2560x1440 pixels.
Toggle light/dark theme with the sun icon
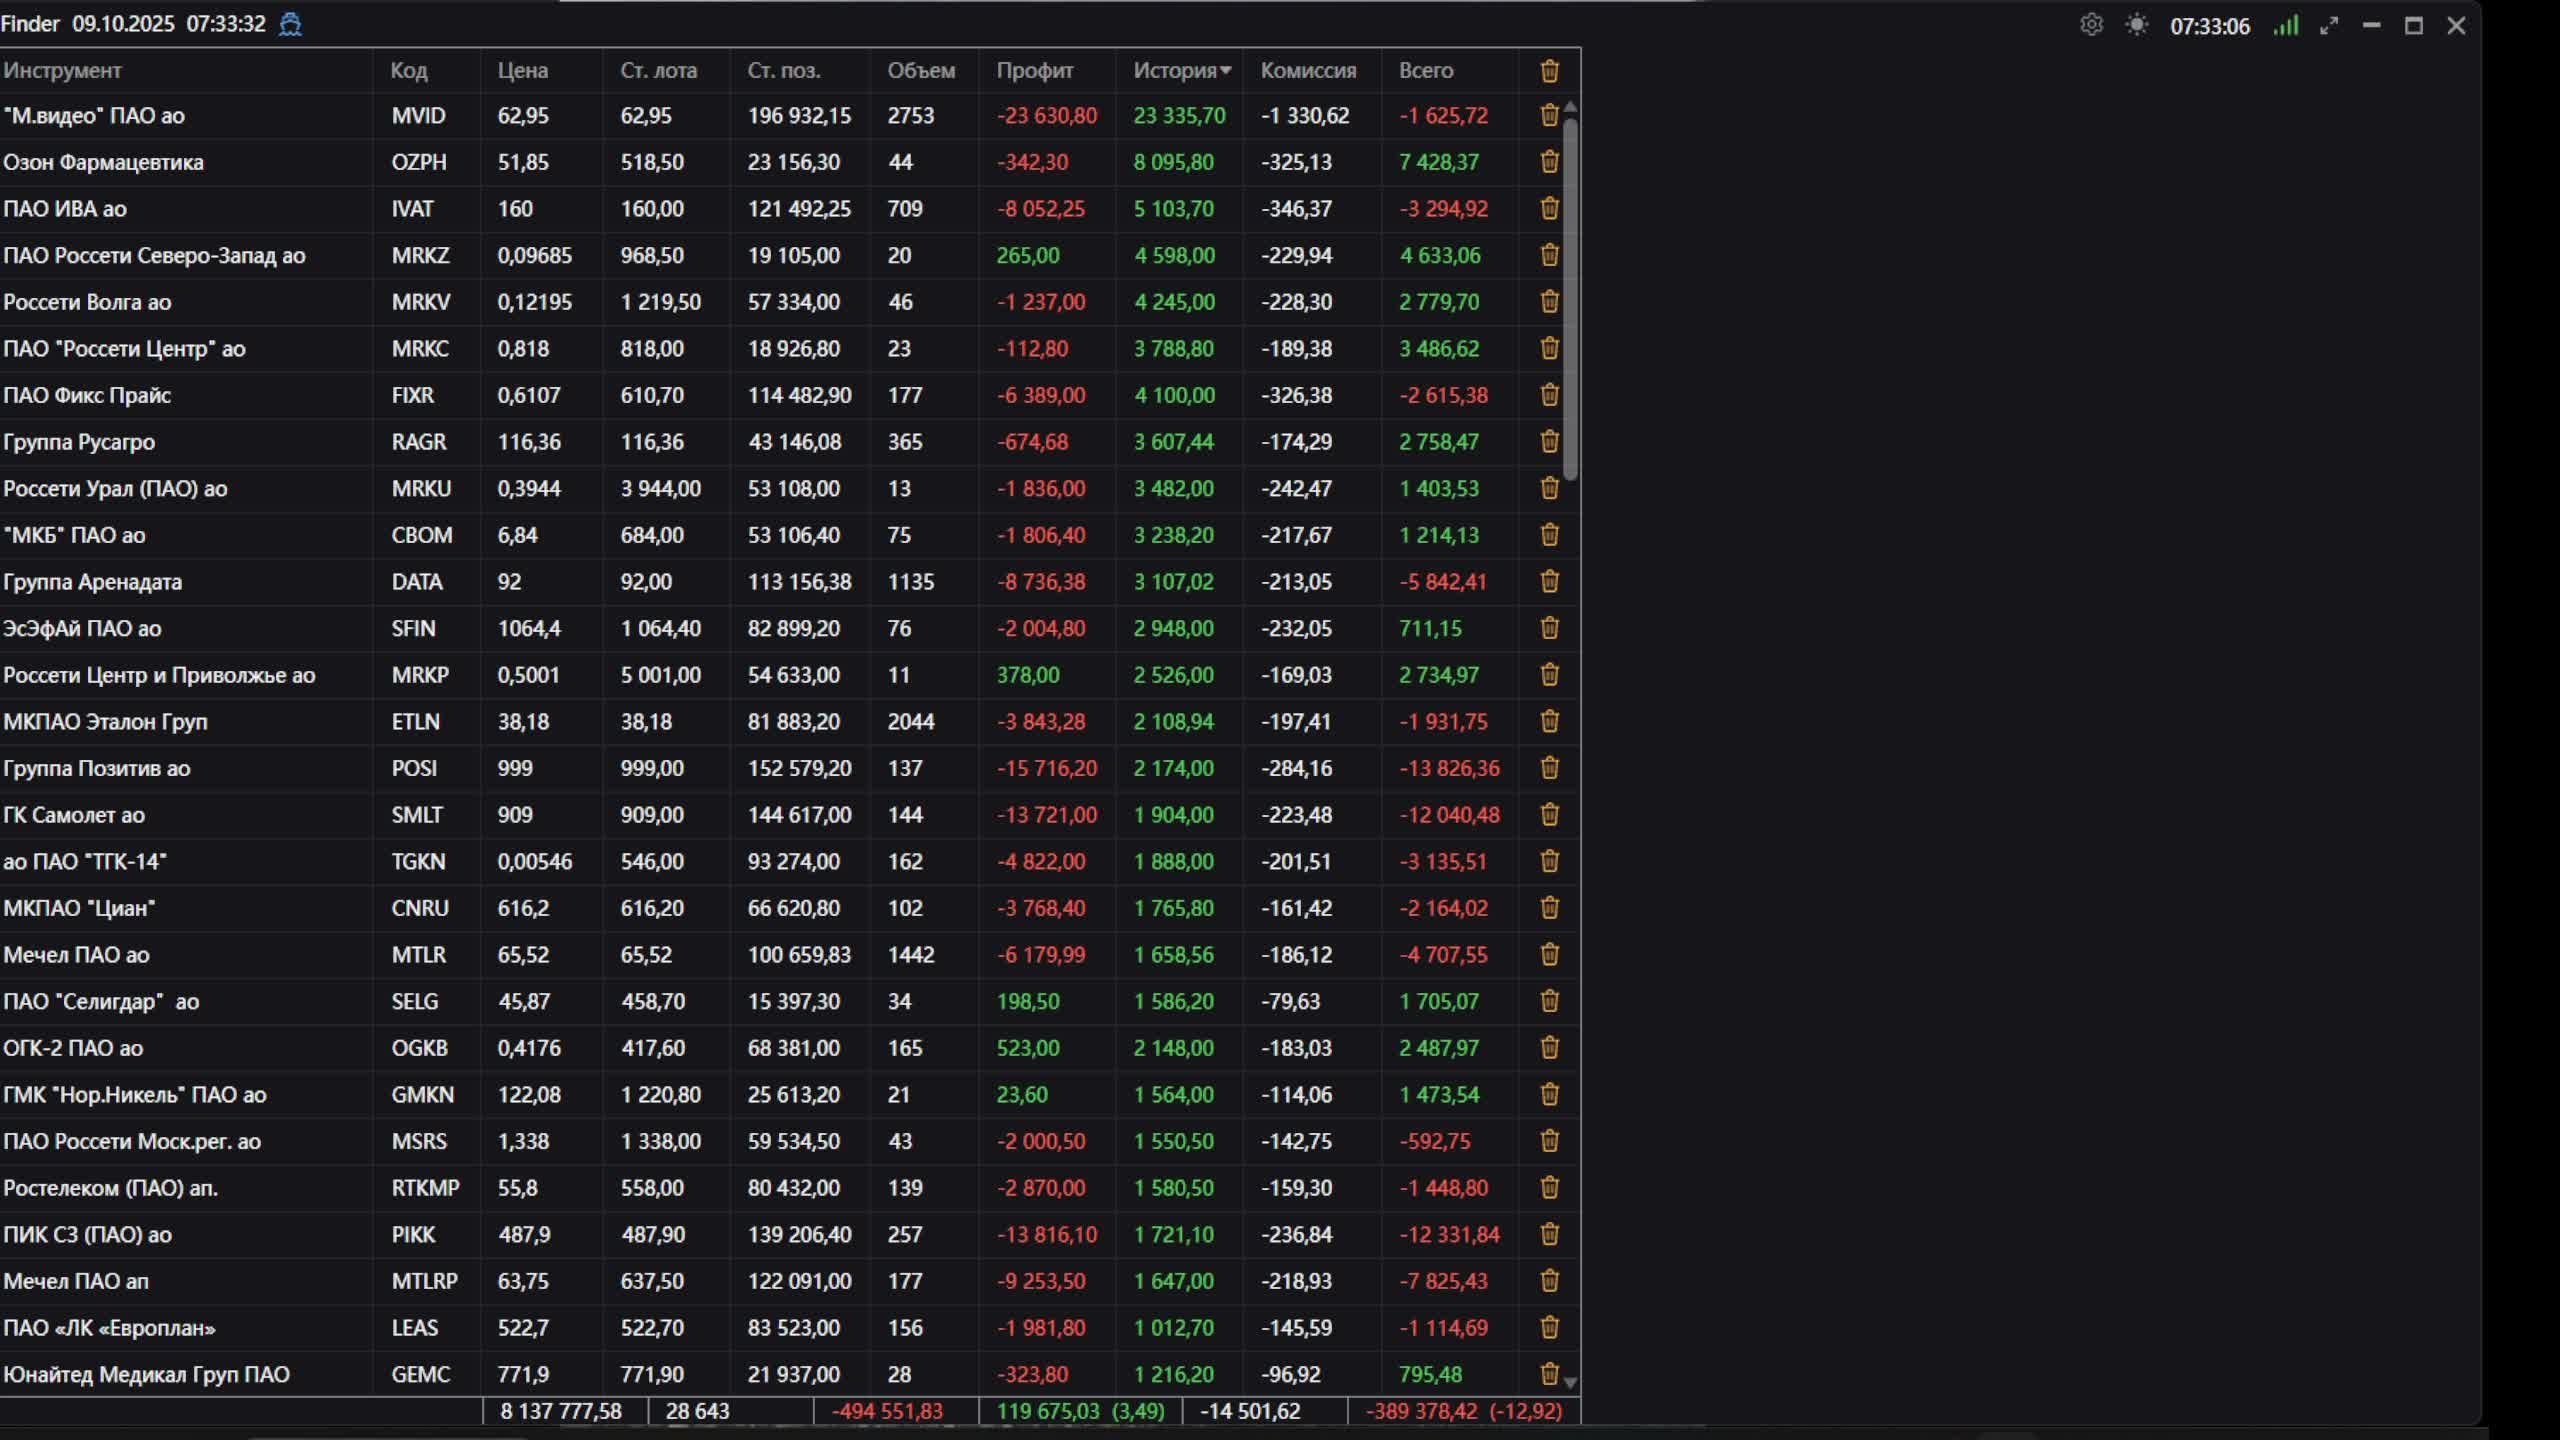coord(2137,25)
